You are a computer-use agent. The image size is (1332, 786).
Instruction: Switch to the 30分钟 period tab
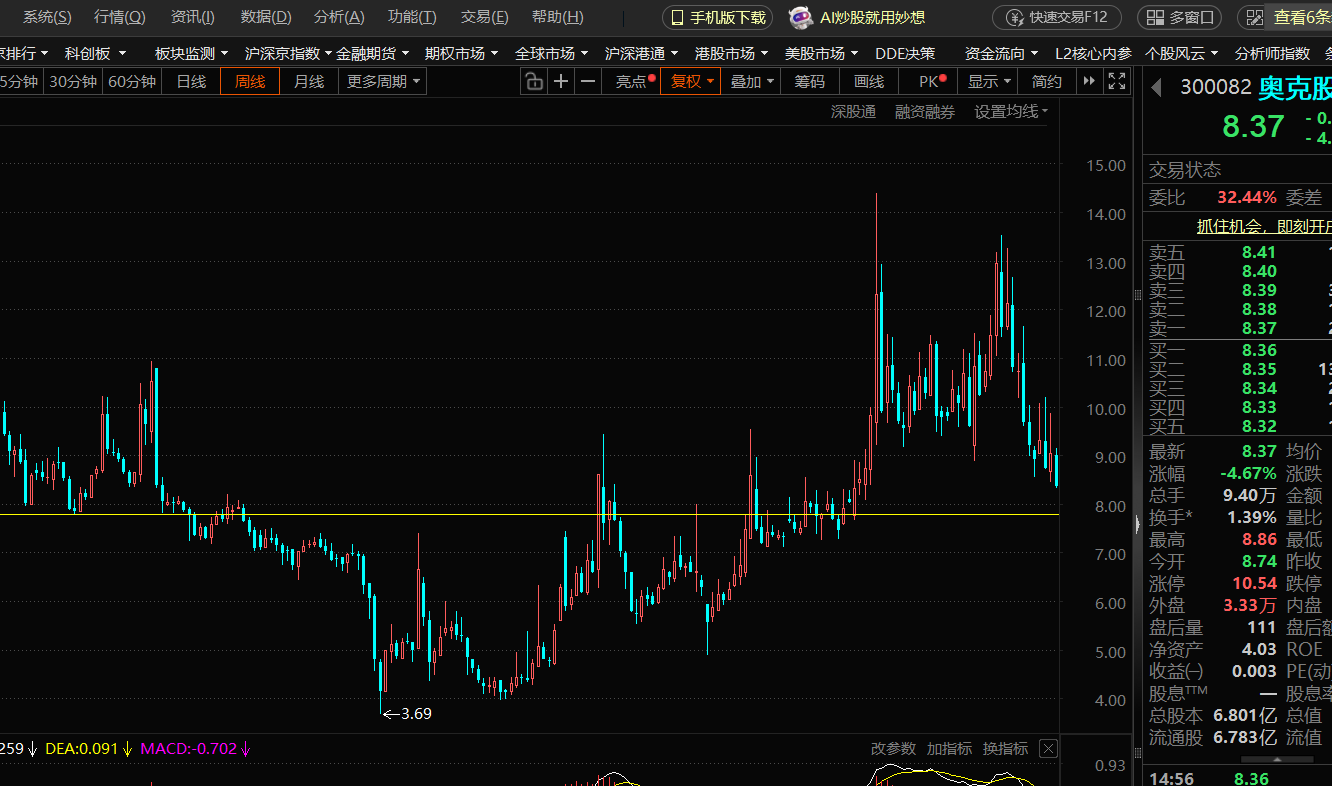point(73,82)
